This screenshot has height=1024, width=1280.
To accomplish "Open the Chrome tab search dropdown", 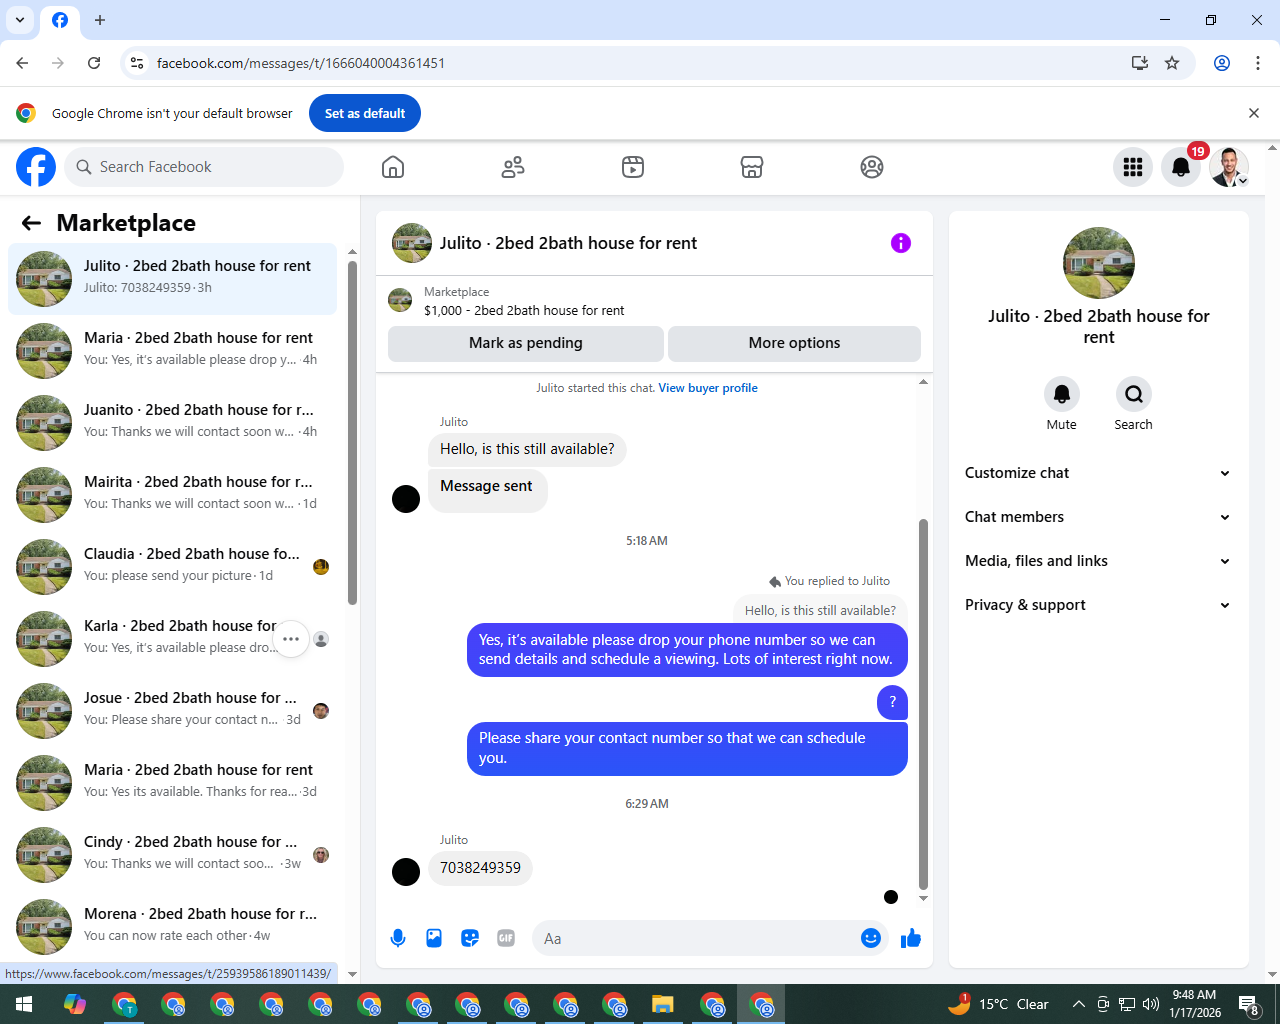I will point(20,20).
